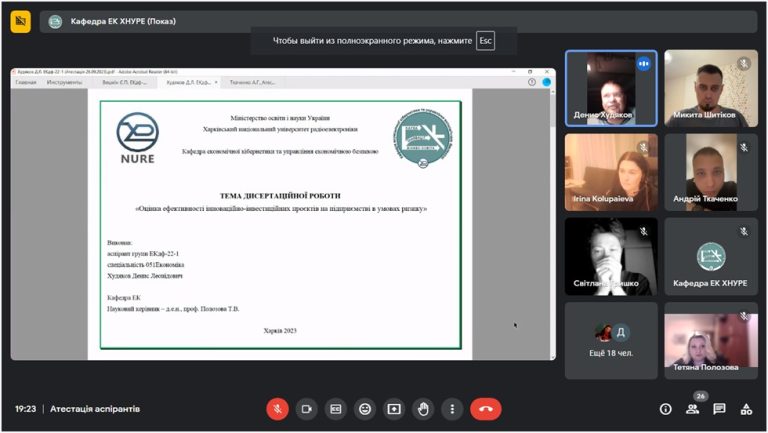
Task: Enable closed captions
Action: coord(336,409)
